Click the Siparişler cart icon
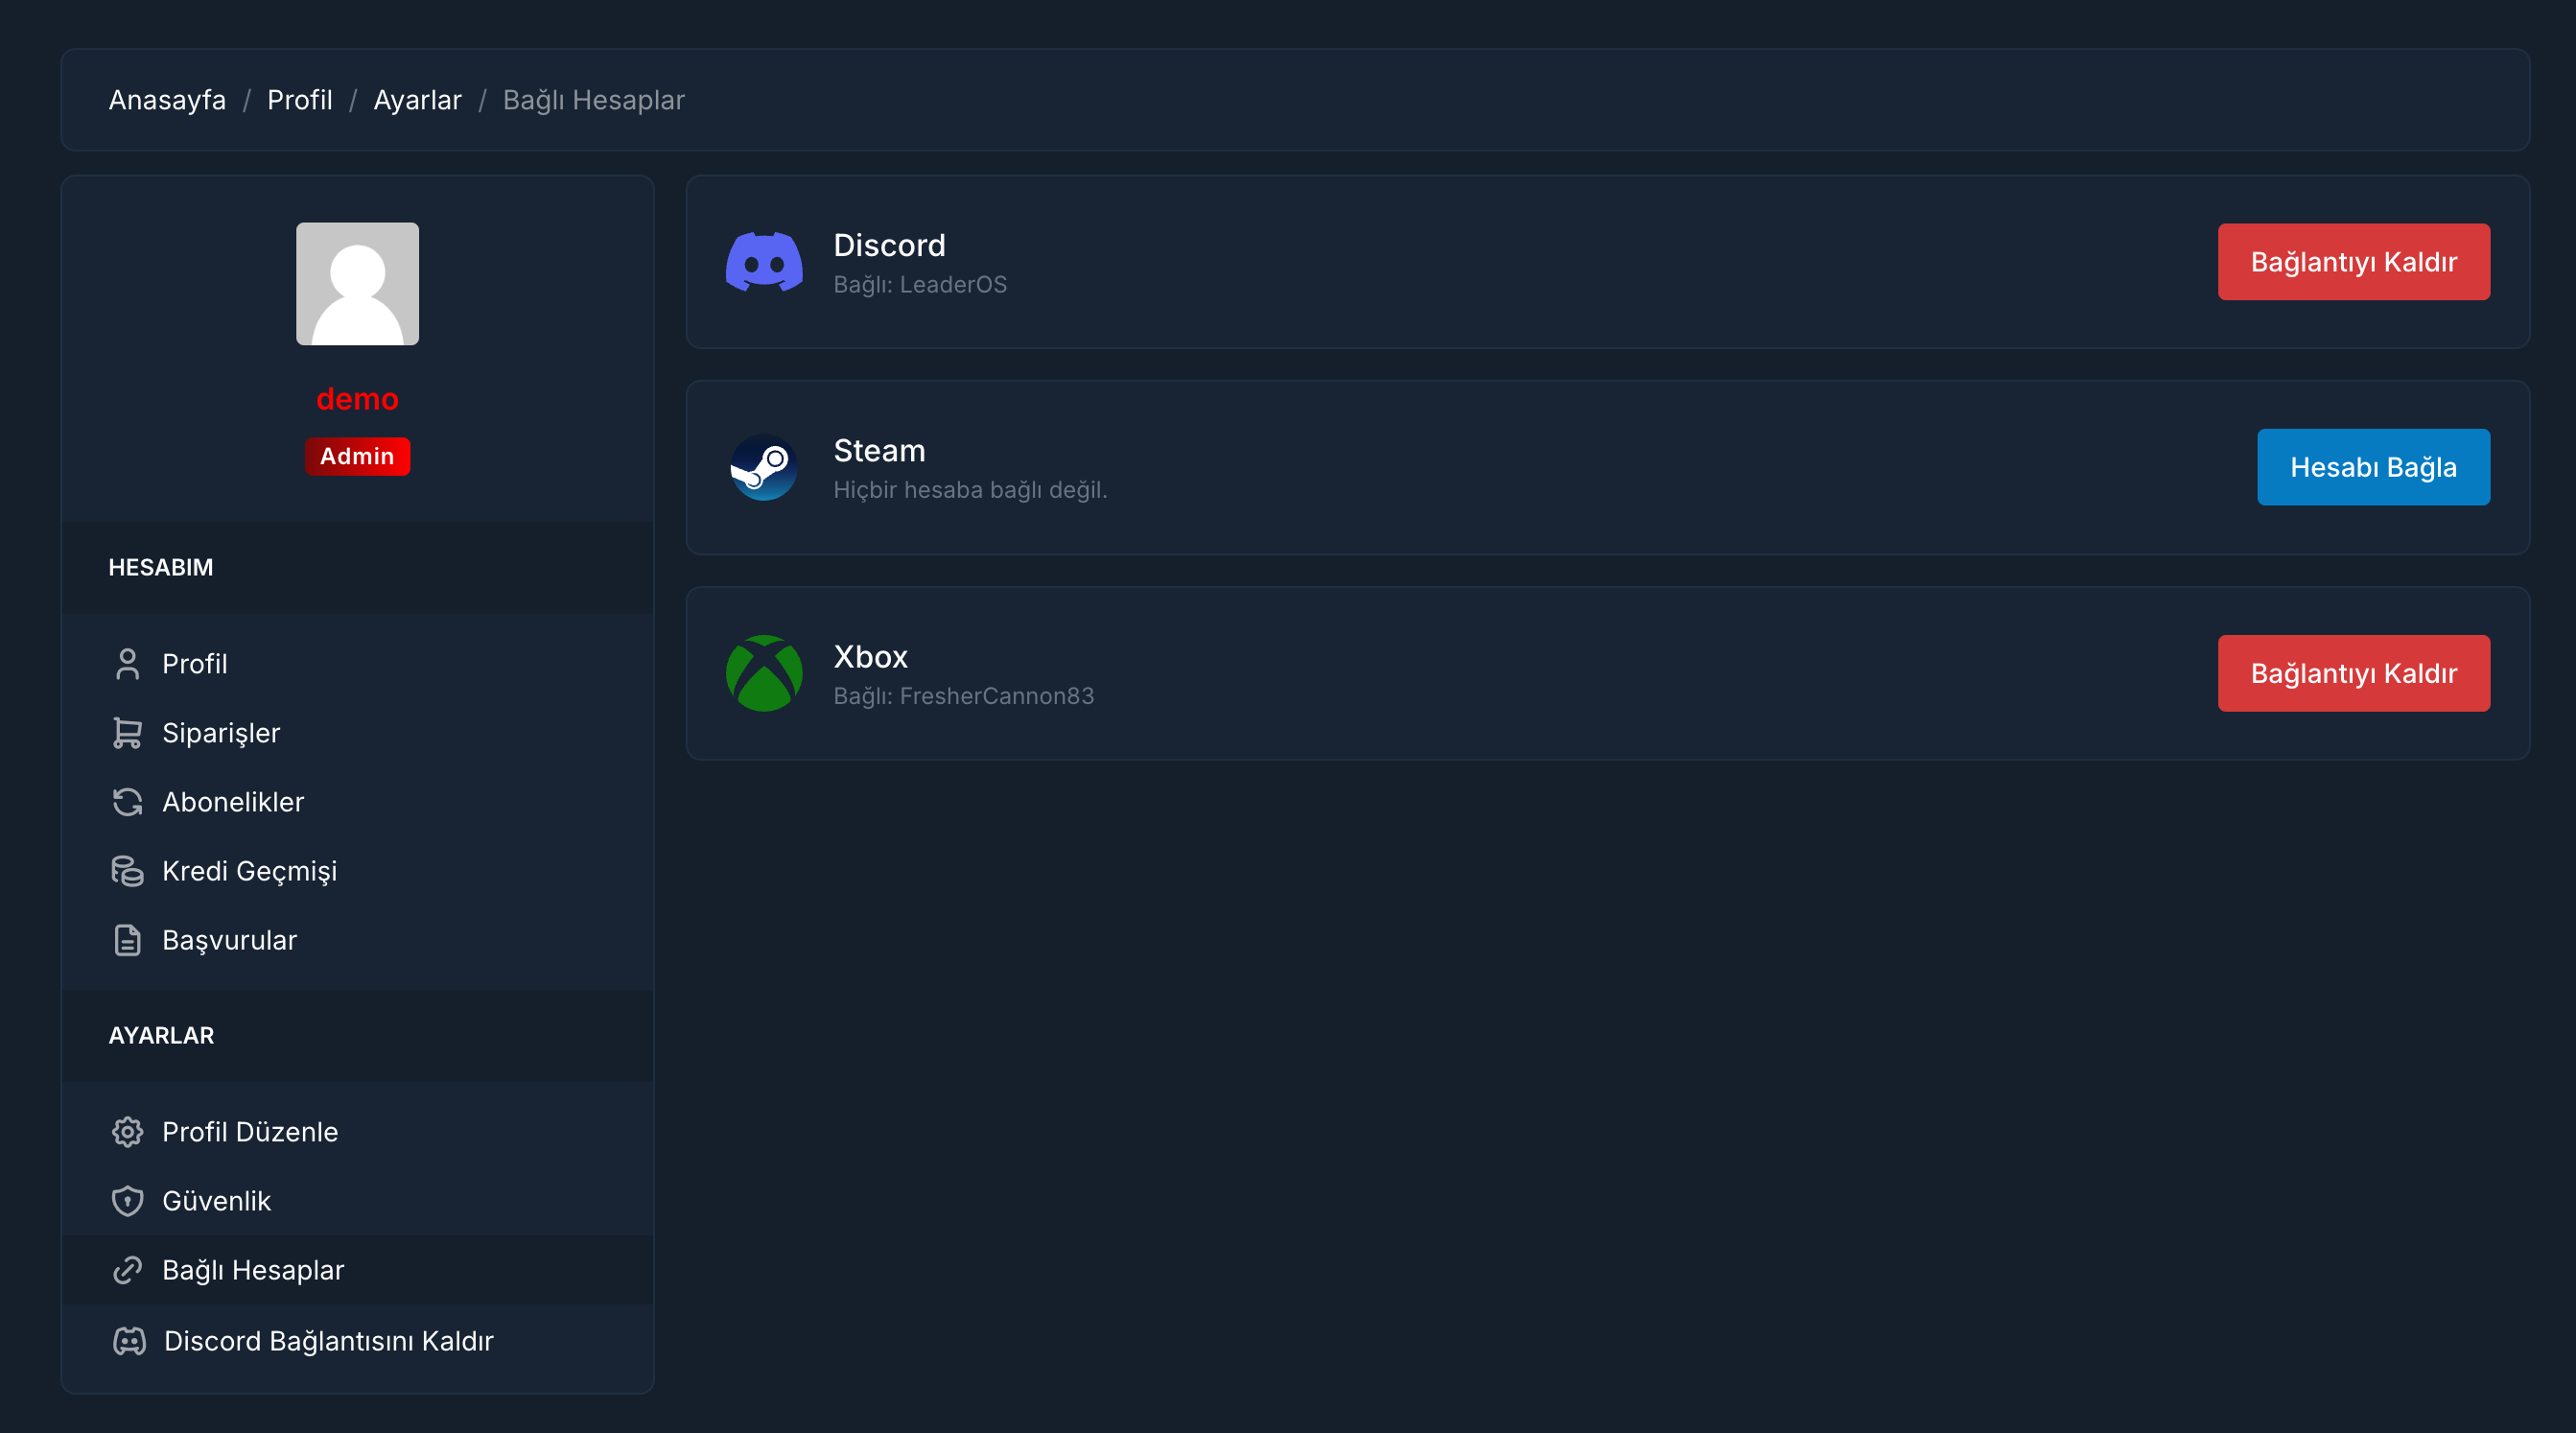 pos(127,733)
